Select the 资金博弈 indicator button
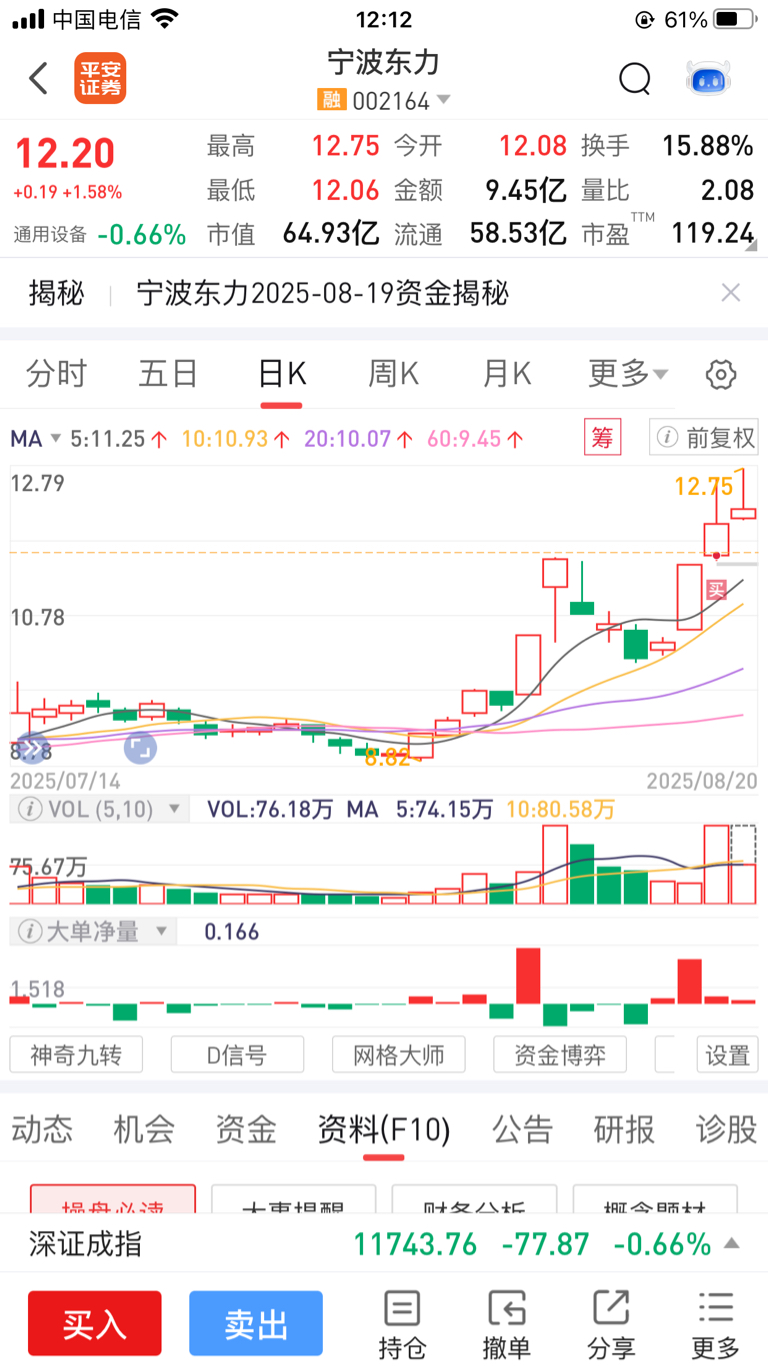This screenshot has height=1366, width=768. [560, 1054]
